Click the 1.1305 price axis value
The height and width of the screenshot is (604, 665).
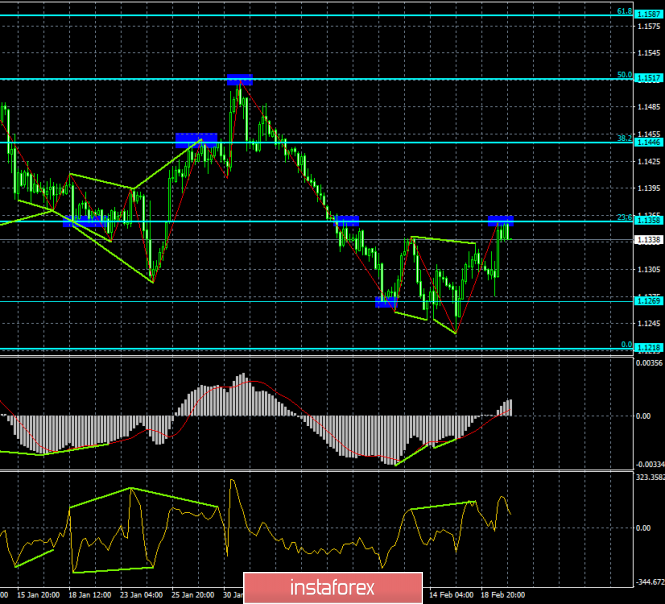(x=649, y=270)
